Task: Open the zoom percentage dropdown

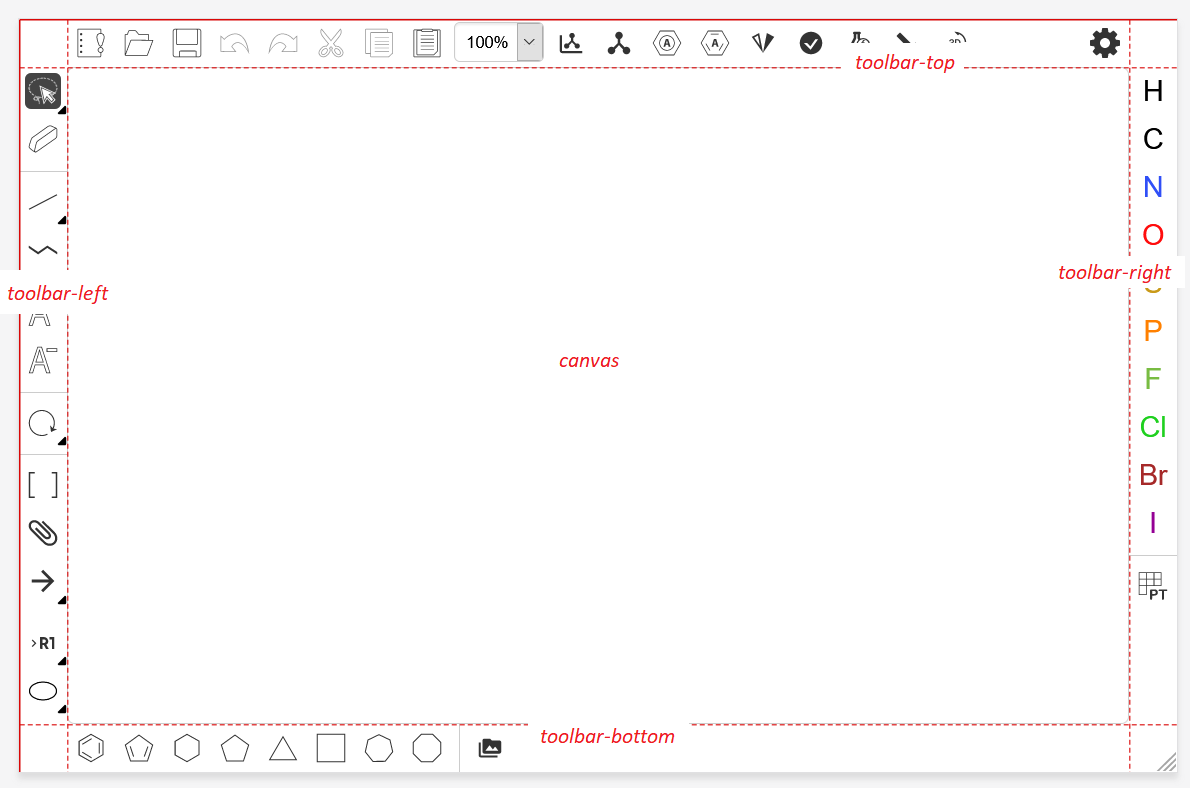Action: pos(528,43)
